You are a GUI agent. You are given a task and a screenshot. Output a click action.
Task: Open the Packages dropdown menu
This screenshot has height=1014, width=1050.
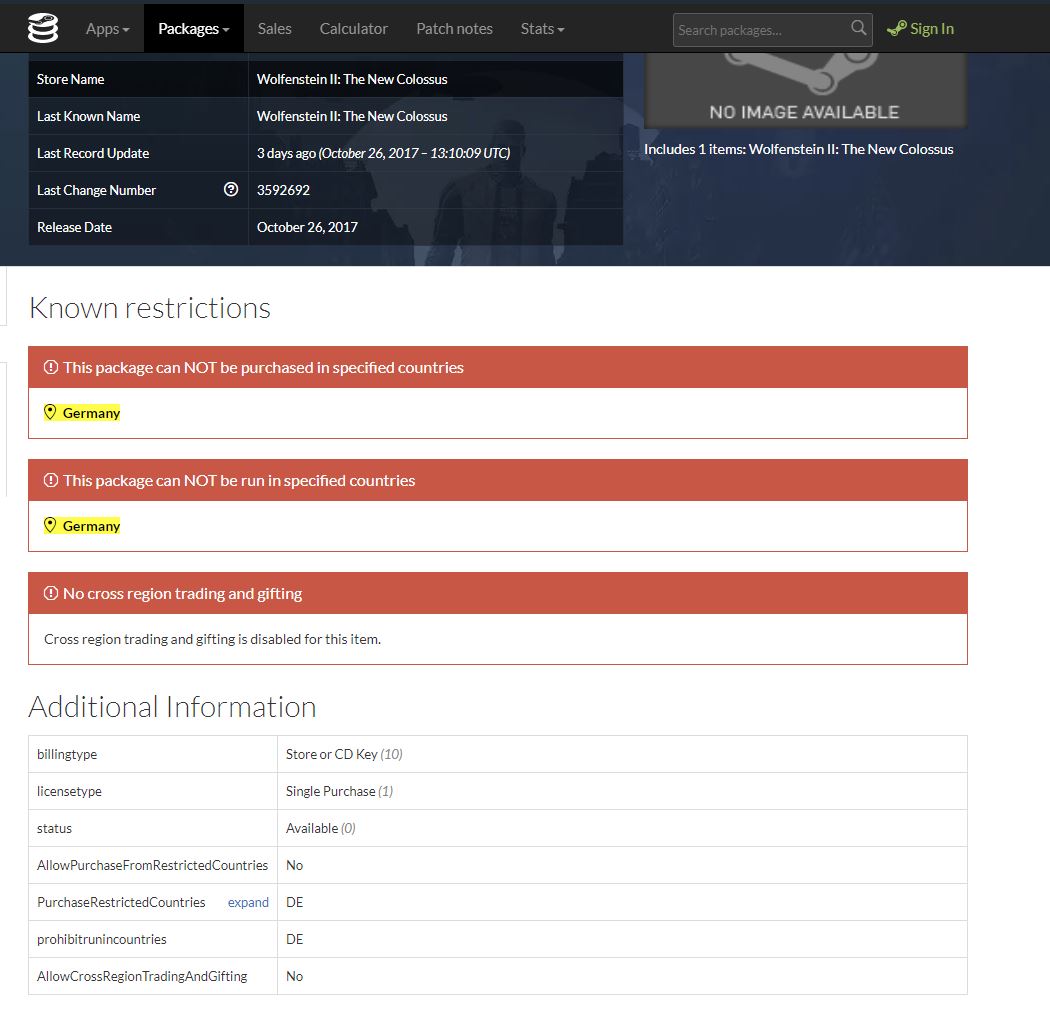pos(194,29)
